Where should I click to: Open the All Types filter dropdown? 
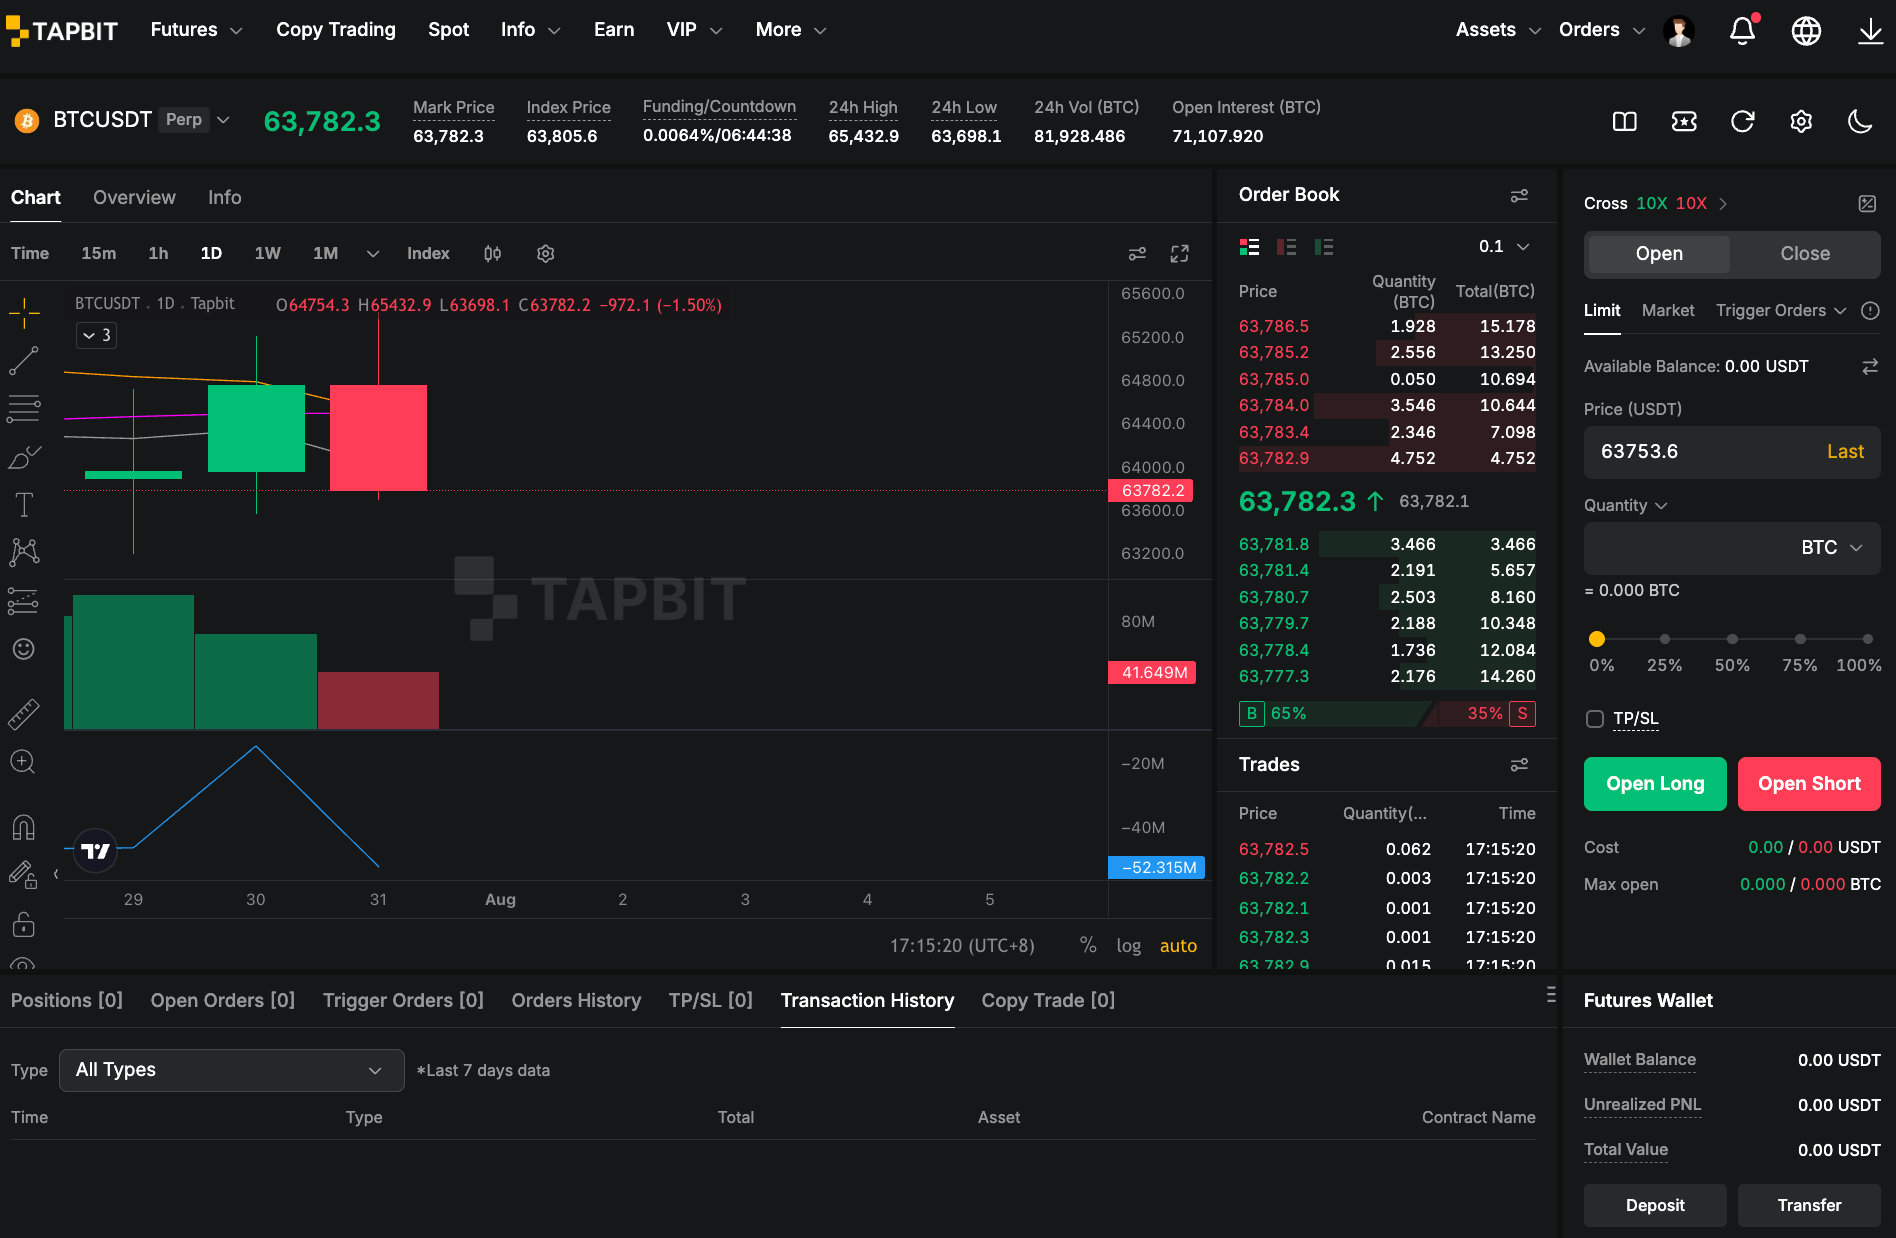pyautogui.click(x=232, y=1070)
